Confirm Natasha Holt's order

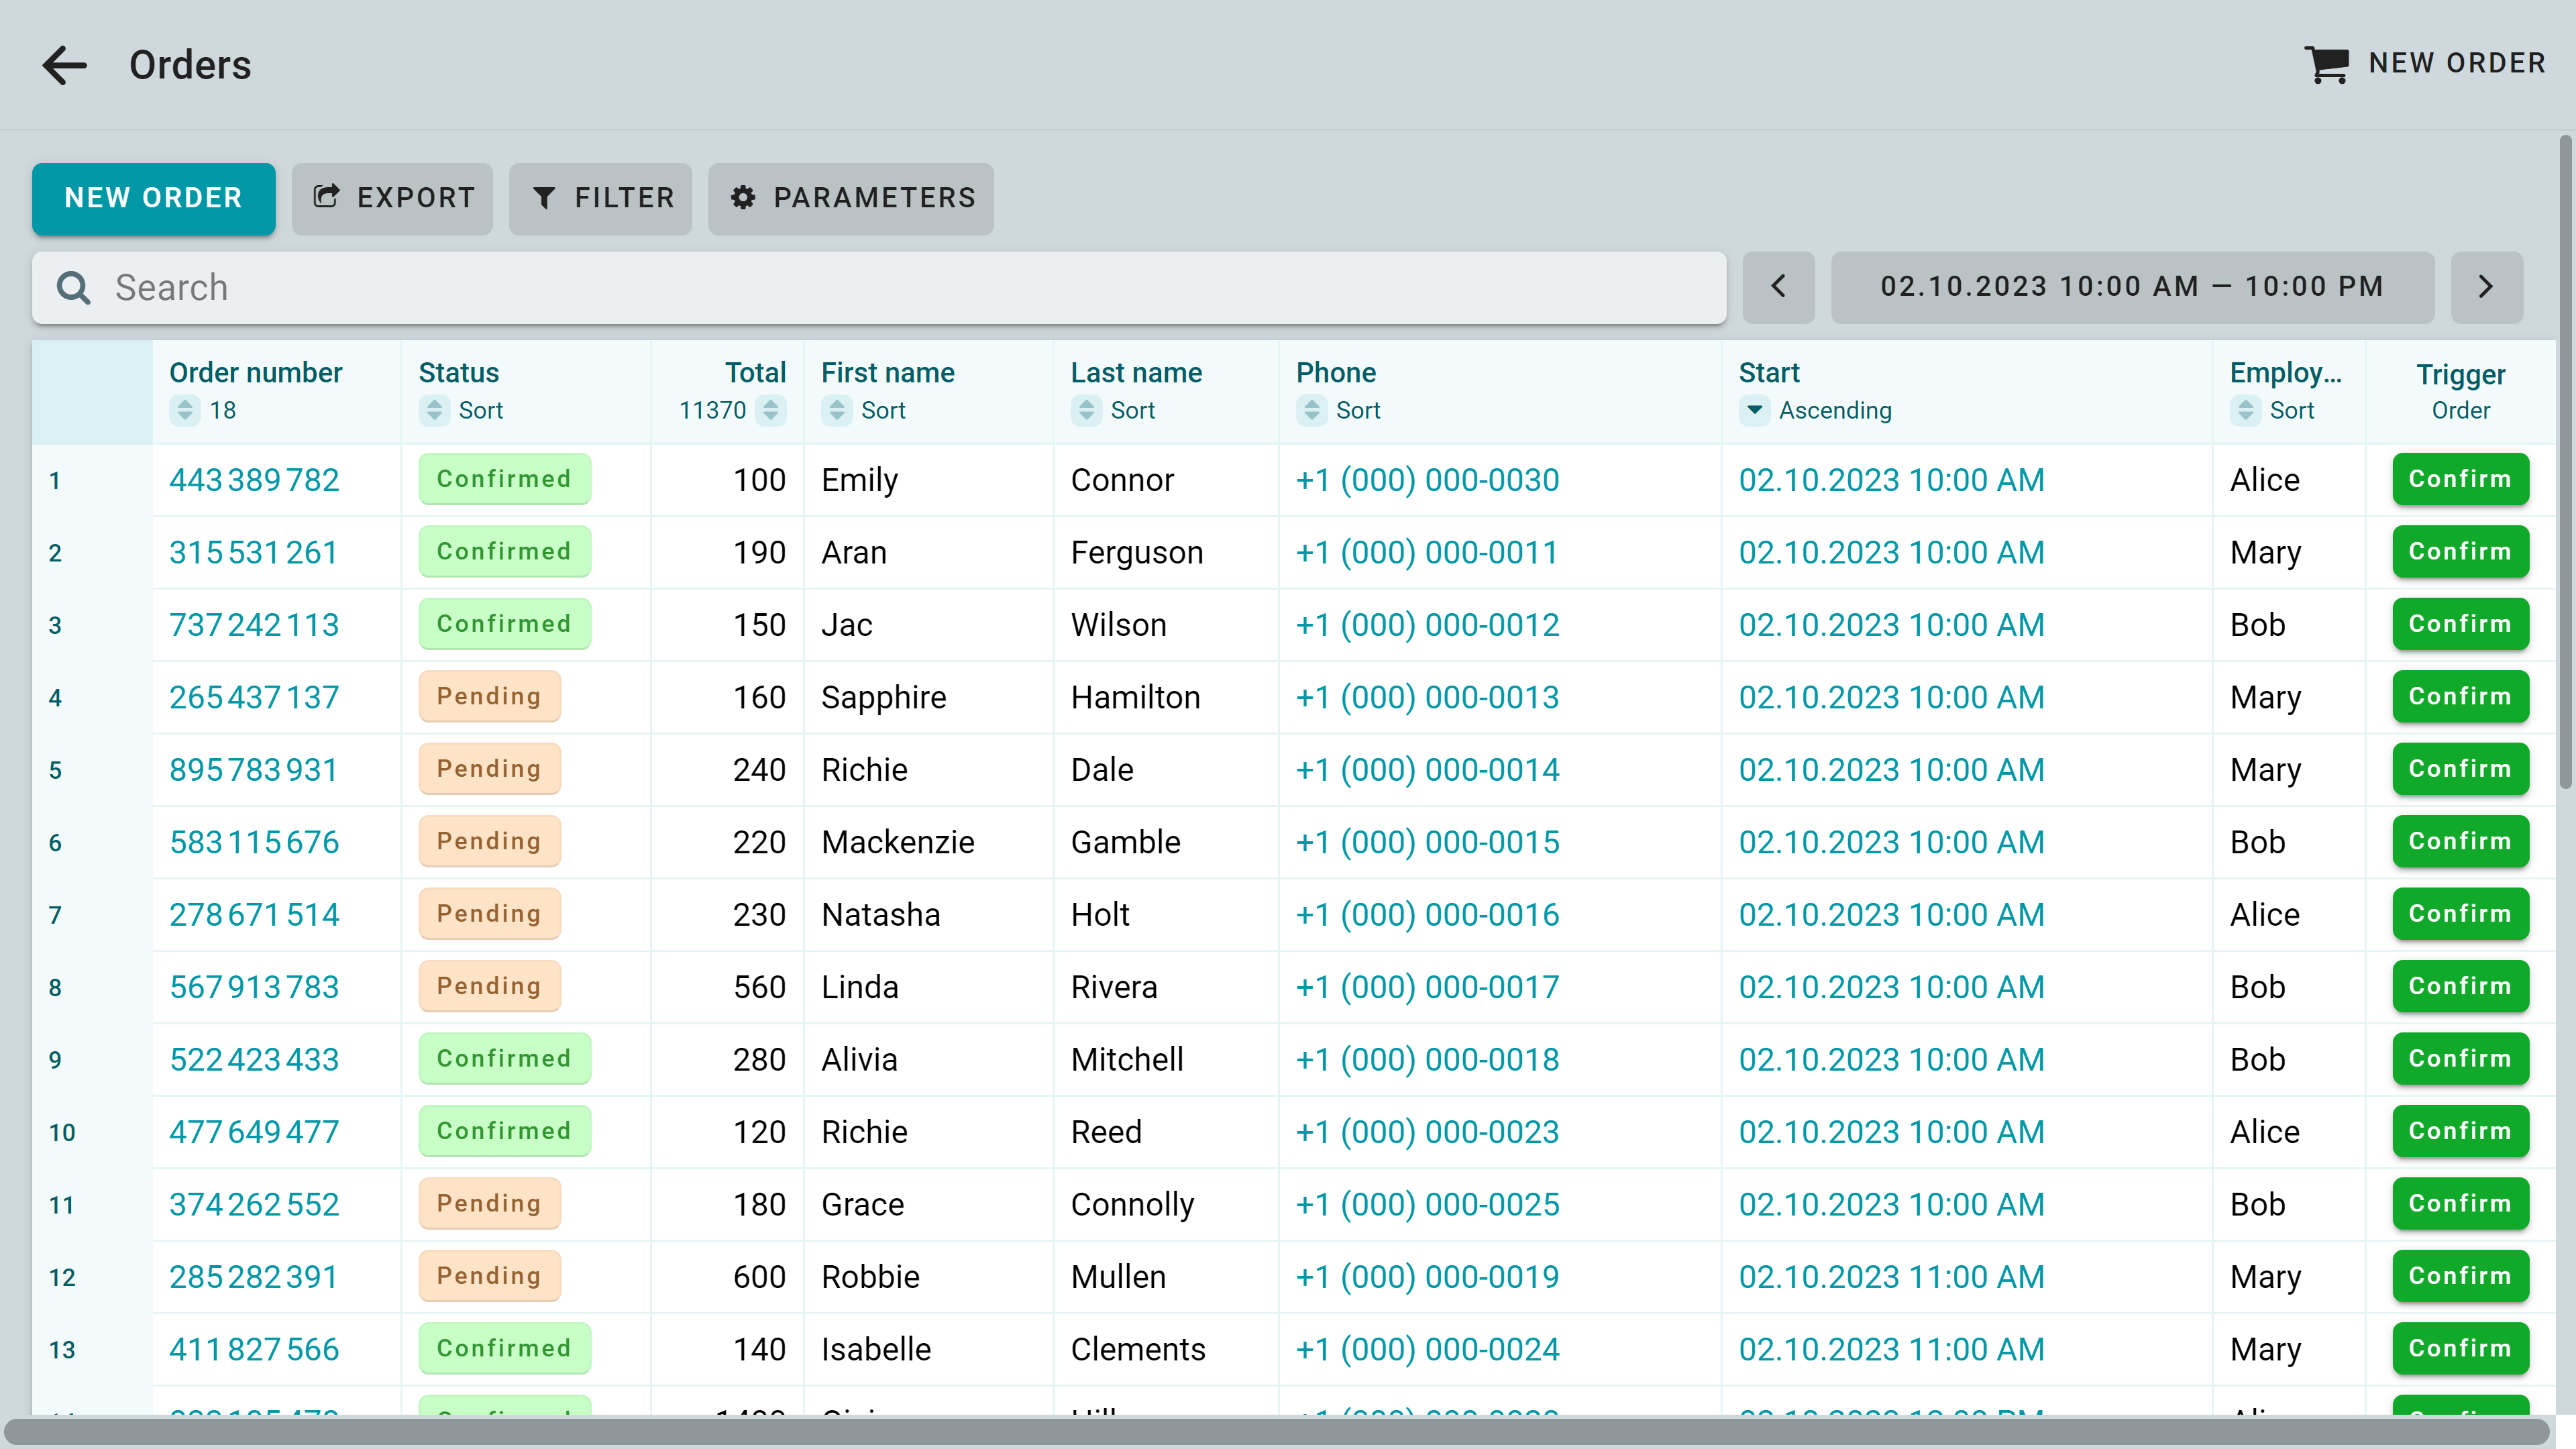point(2460,914)
